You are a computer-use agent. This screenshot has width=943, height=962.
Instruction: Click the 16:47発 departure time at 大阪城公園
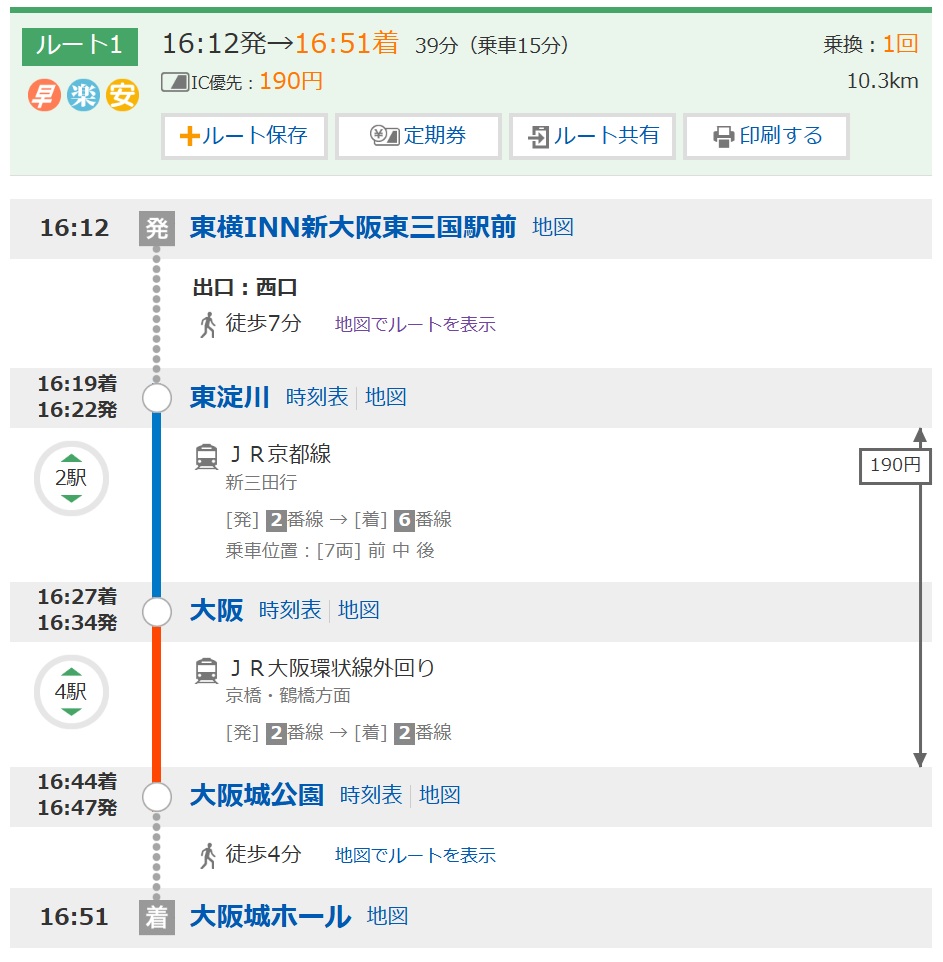pyautogui.click(x=77, y=808)
